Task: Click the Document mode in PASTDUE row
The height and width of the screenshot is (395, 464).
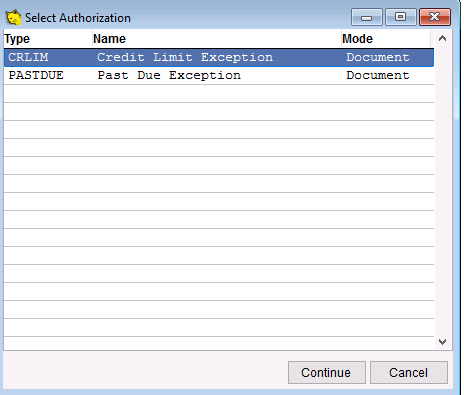Action: click(x=378, y=75)
